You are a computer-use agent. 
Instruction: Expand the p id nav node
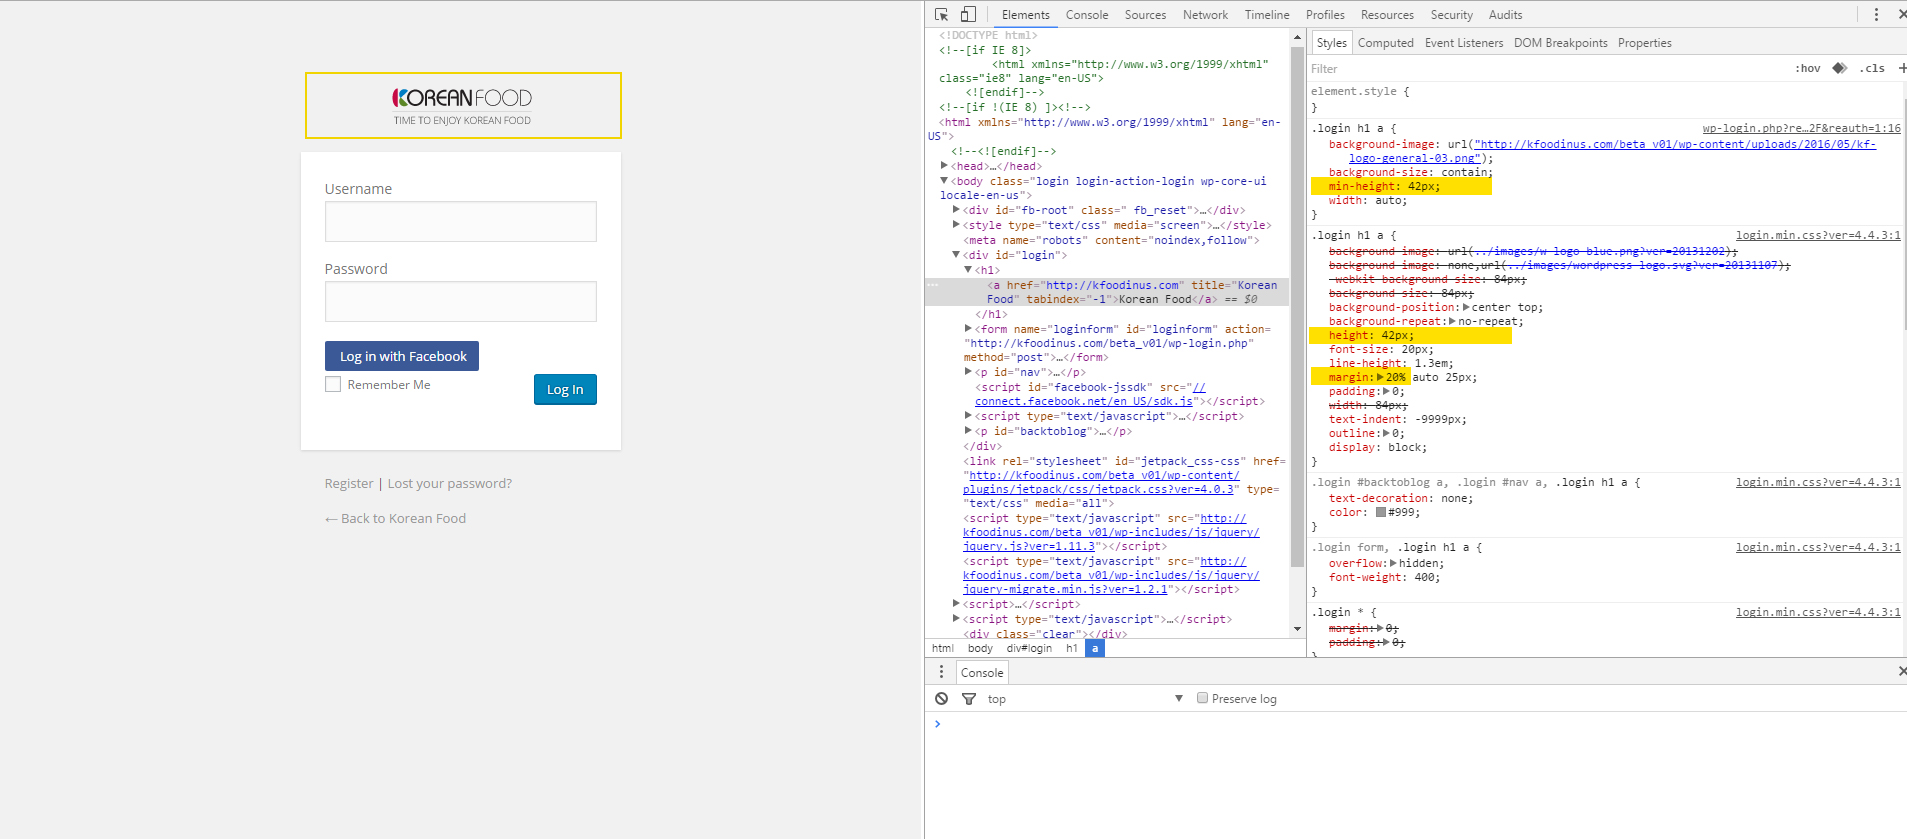coord(968,371)
